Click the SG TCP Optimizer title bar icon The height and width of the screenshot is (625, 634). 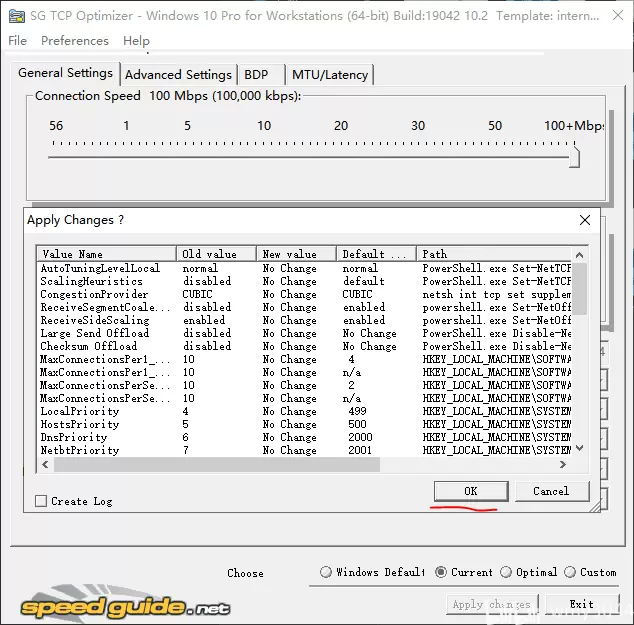(17, 16)
